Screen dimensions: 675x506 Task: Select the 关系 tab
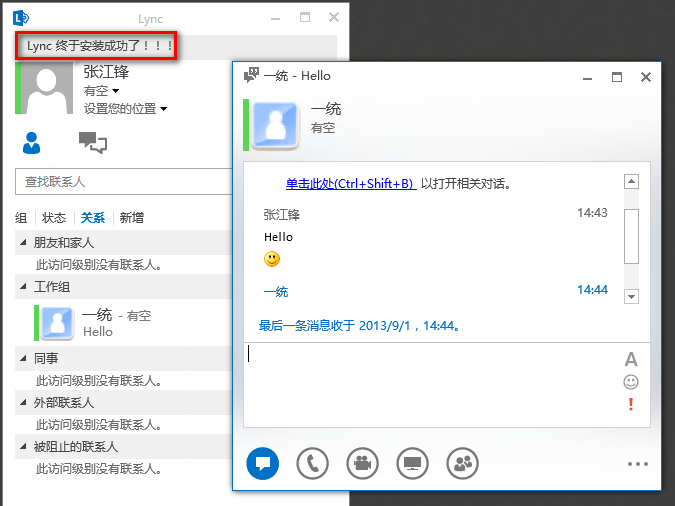pyautogui.click(x=93, y=218)
